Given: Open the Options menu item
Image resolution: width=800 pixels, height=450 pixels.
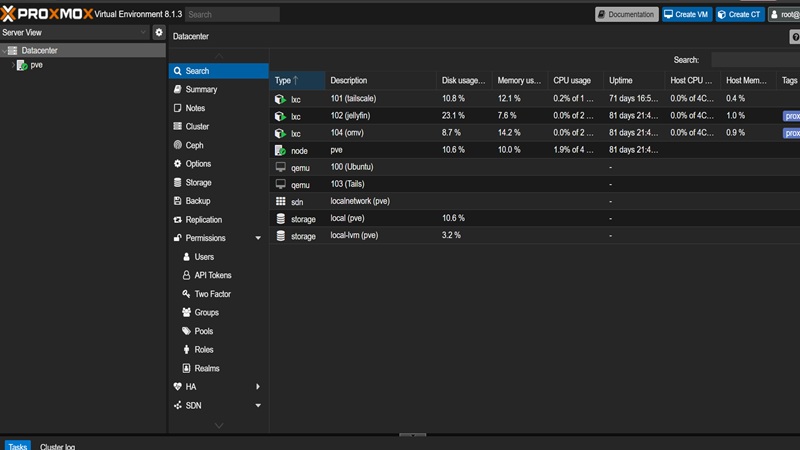Looking at the screenshot, I should coord(218,164).
